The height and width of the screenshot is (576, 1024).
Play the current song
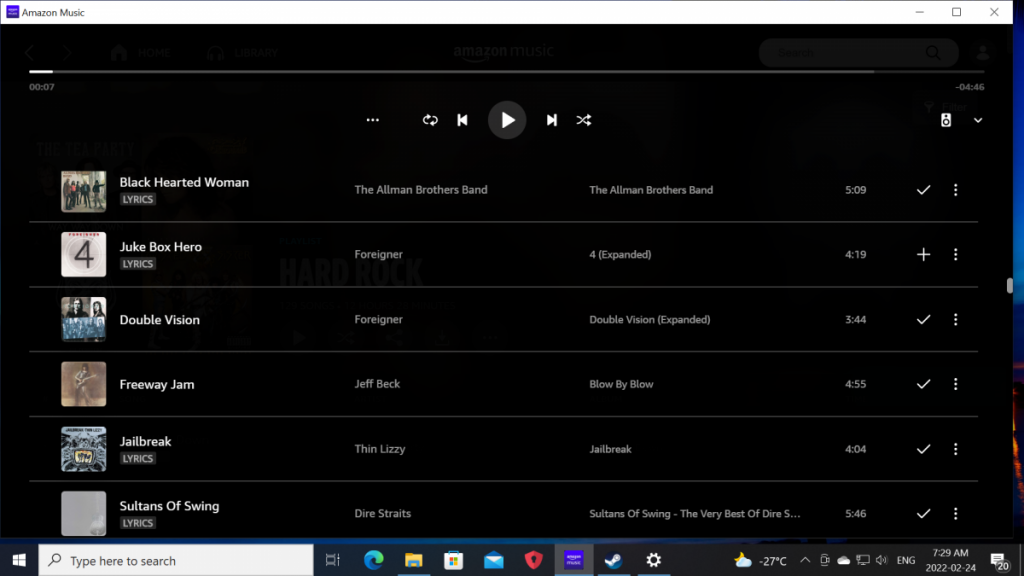click(507, 120)
